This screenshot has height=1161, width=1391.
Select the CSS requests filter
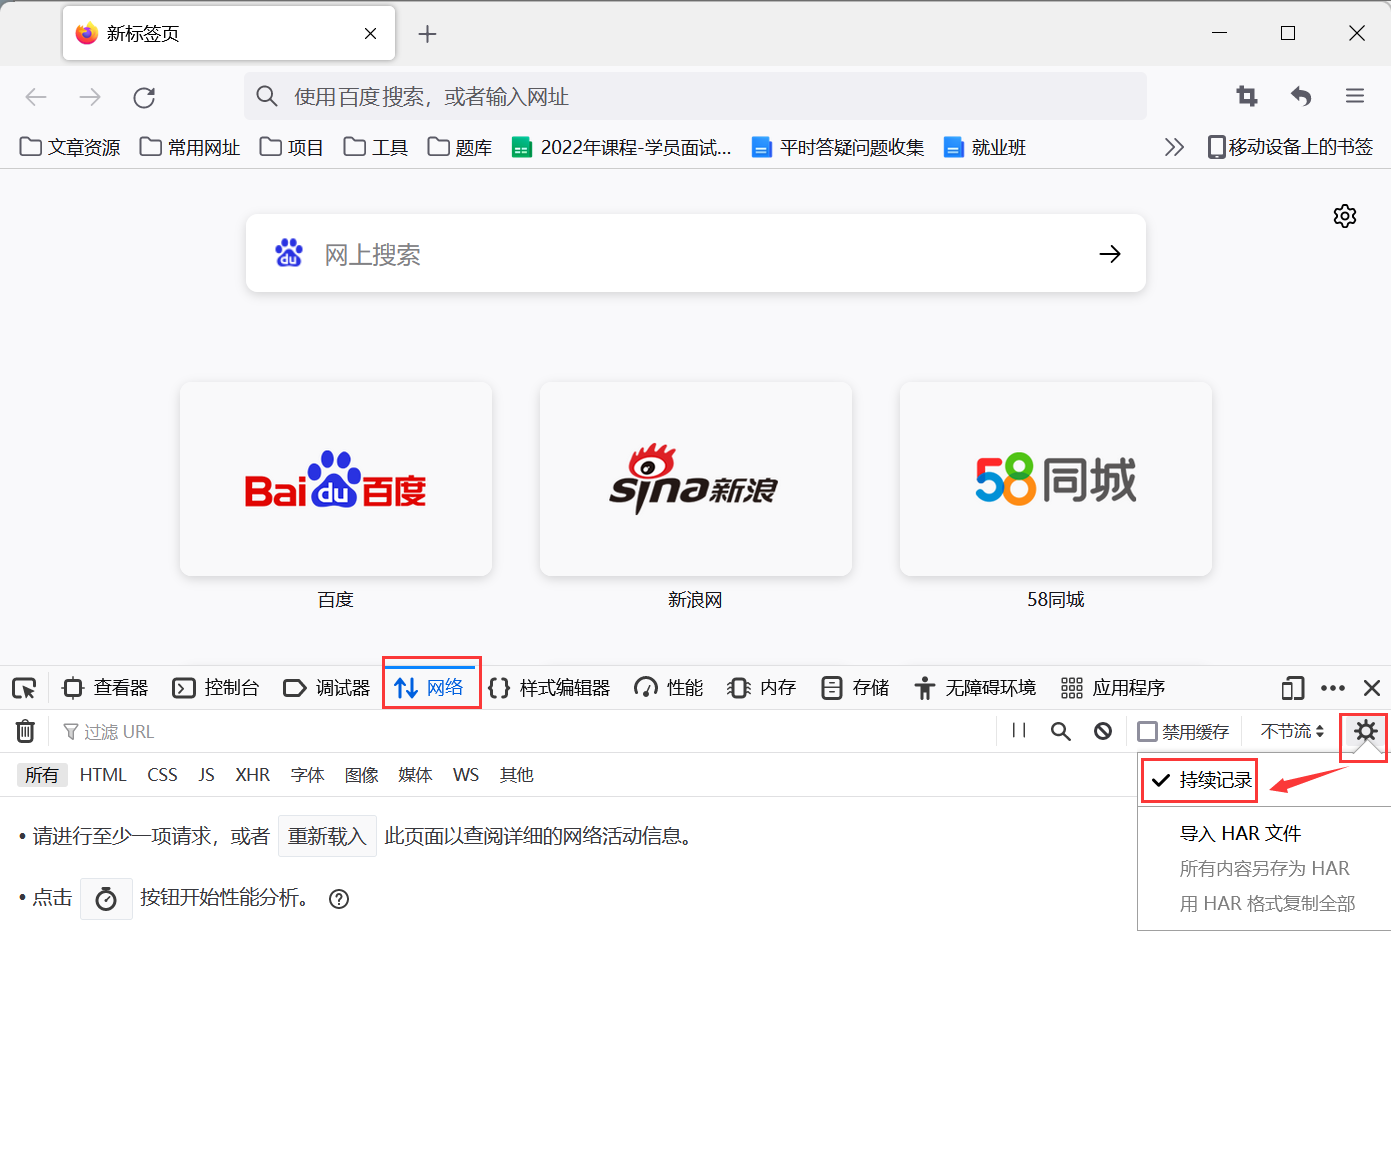(161, 774)
